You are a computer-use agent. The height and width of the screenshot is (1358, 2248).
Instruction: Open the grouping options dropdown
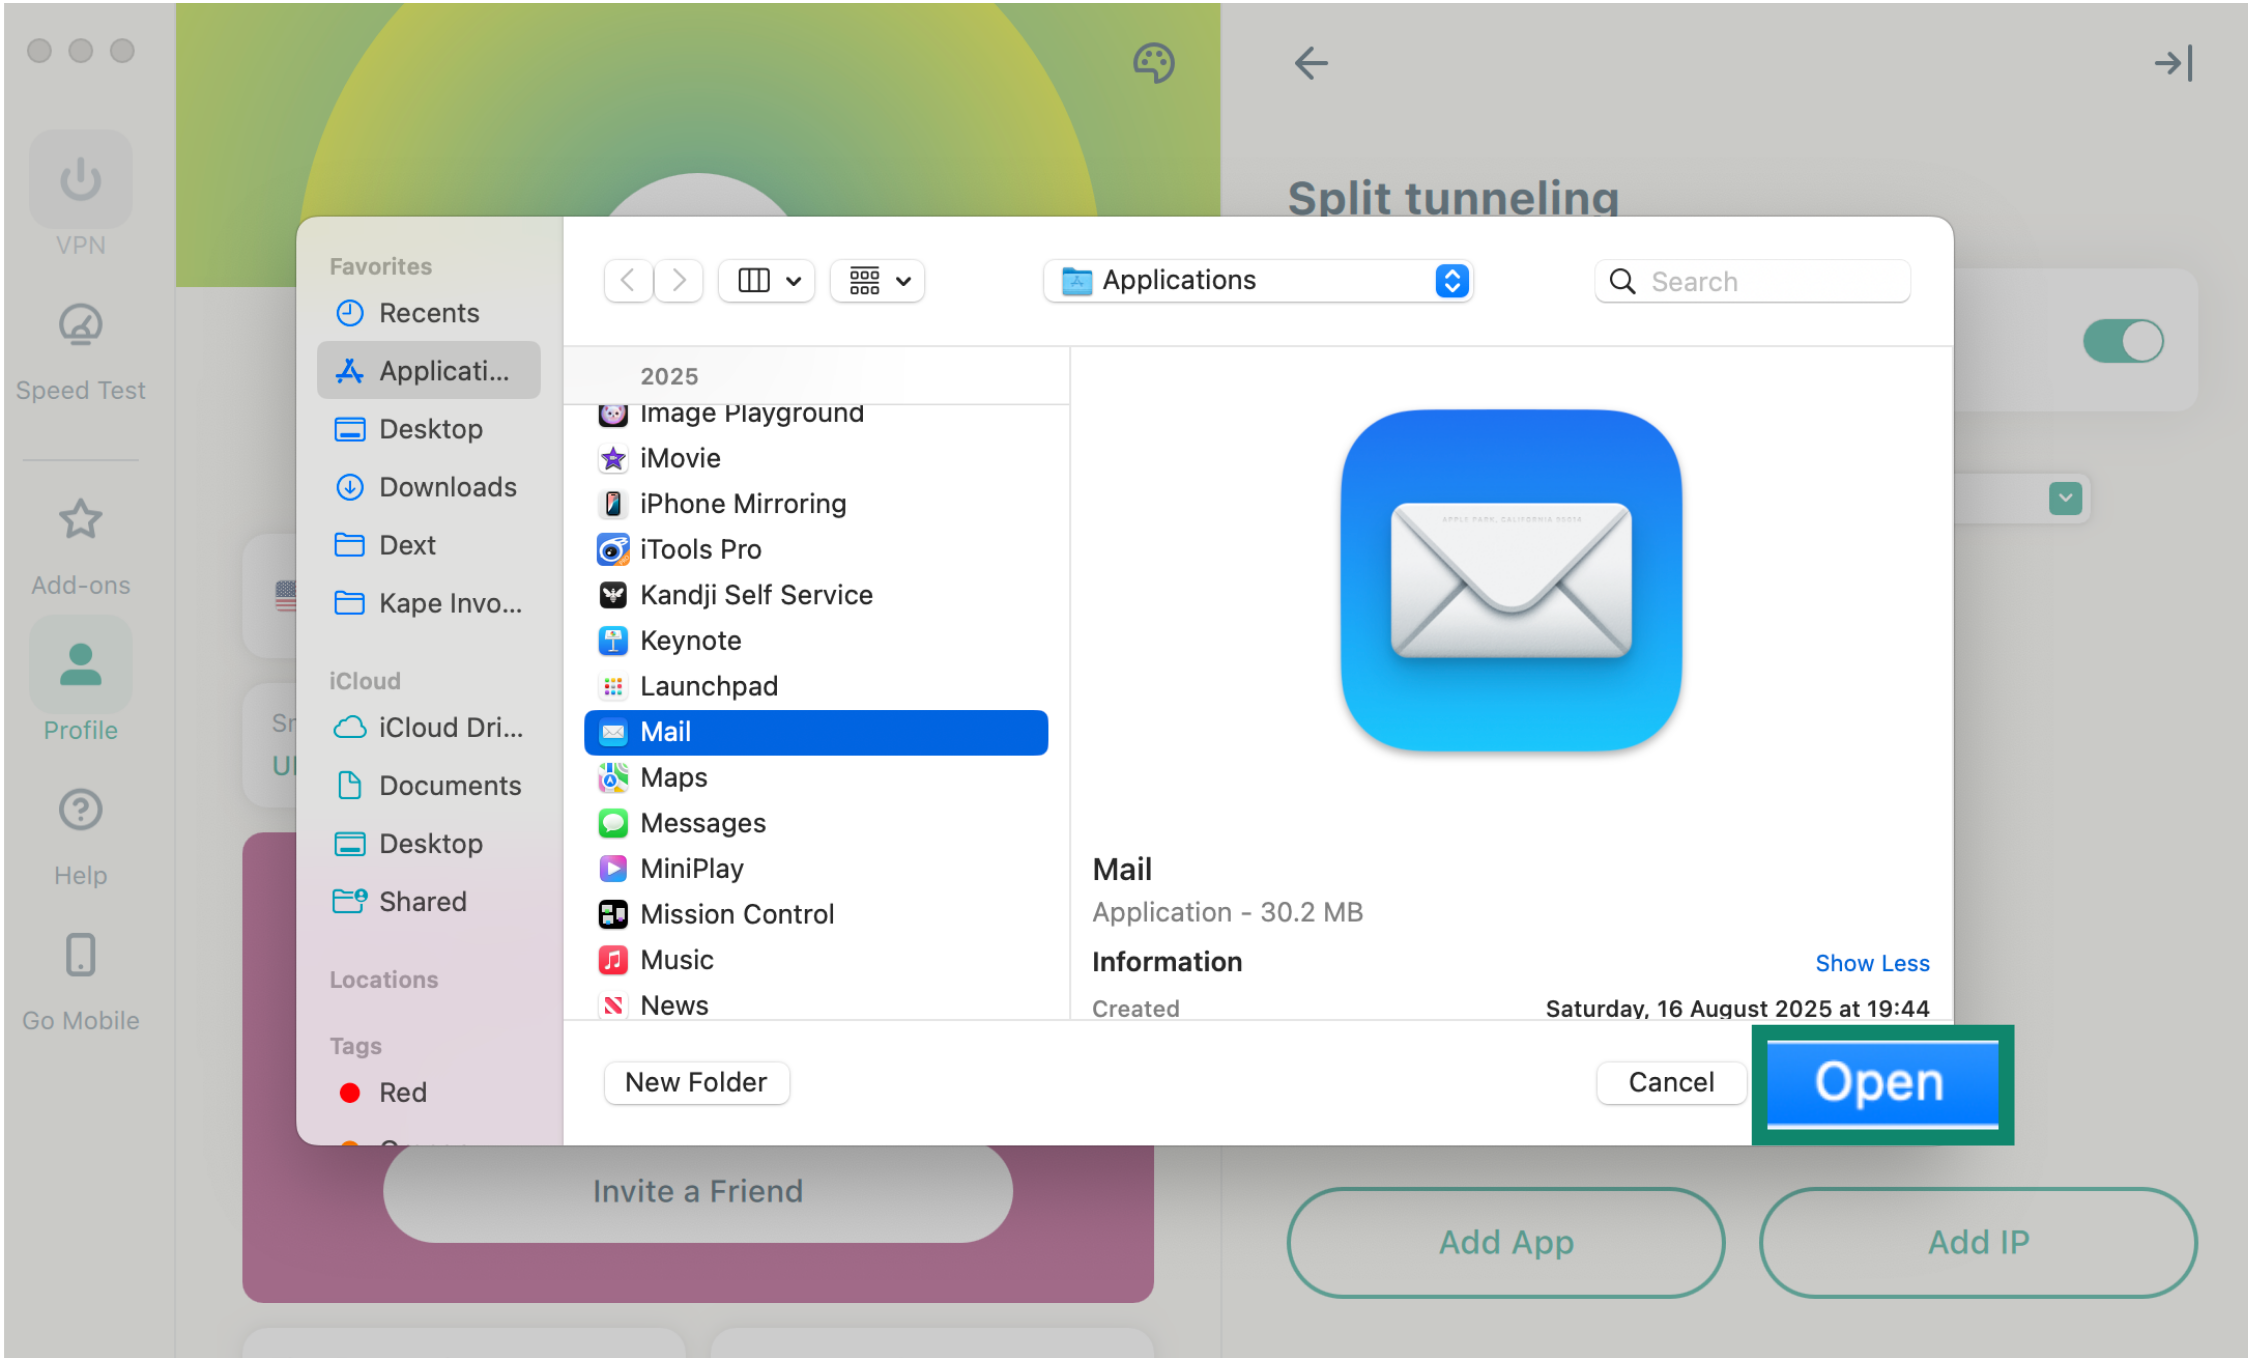(877, 281)
